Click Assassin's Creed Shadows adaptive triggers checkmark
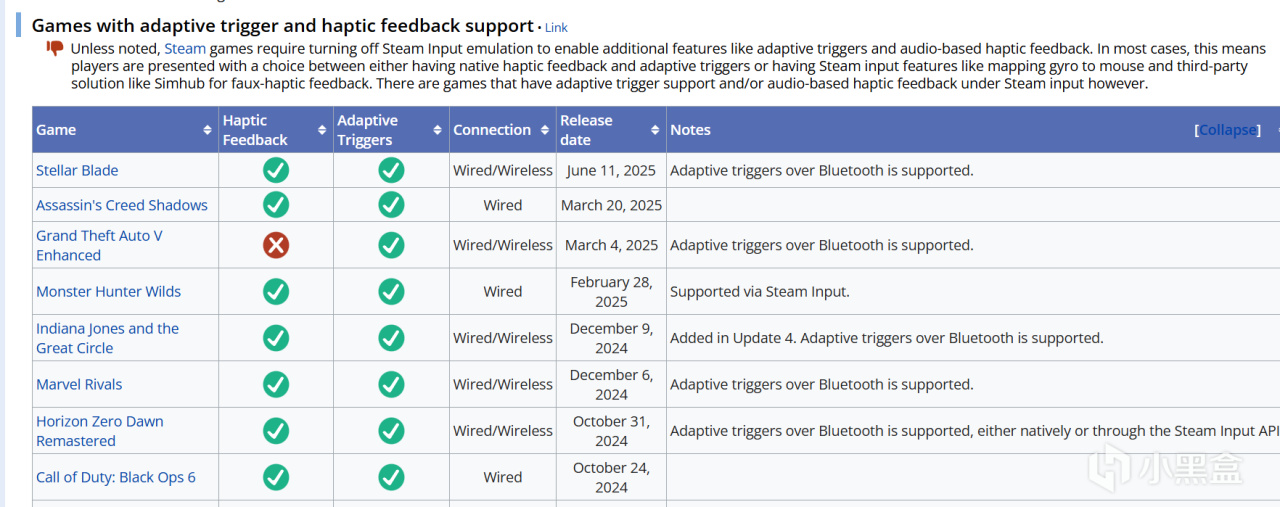Viewport: 1280px width, 507px height. point(391,205)
